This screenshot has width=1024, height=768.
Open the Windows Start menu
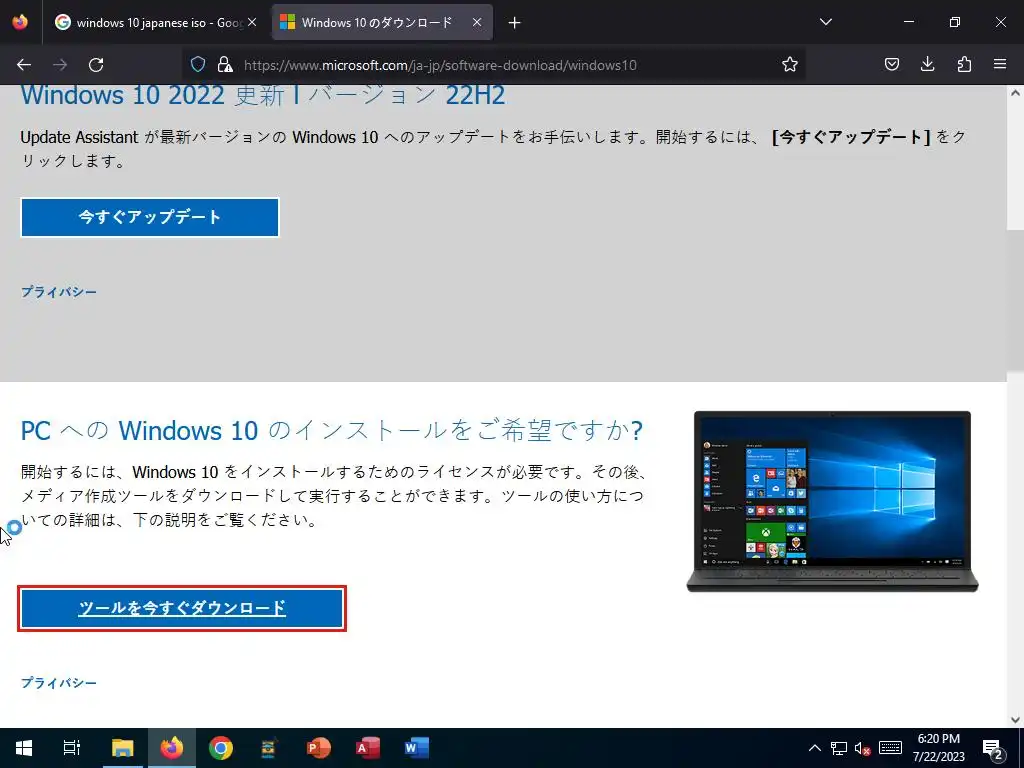pos(24,748)
